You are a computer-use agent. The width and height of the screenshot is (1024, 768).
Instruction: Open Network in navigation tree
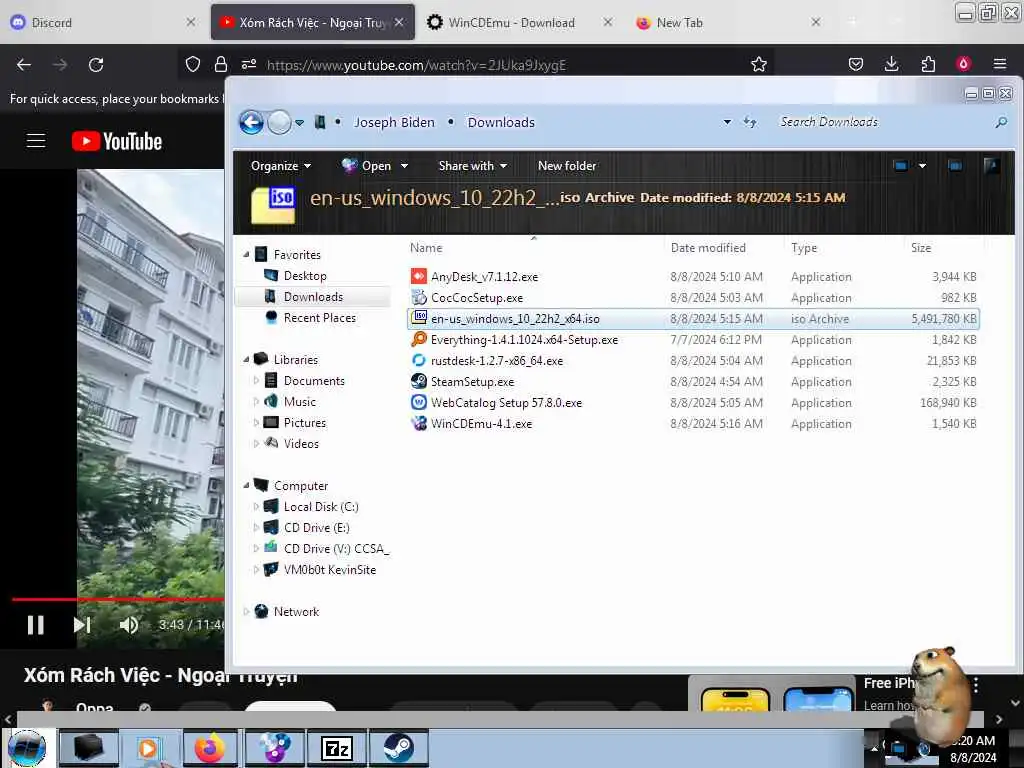click(x=296, y=611)
